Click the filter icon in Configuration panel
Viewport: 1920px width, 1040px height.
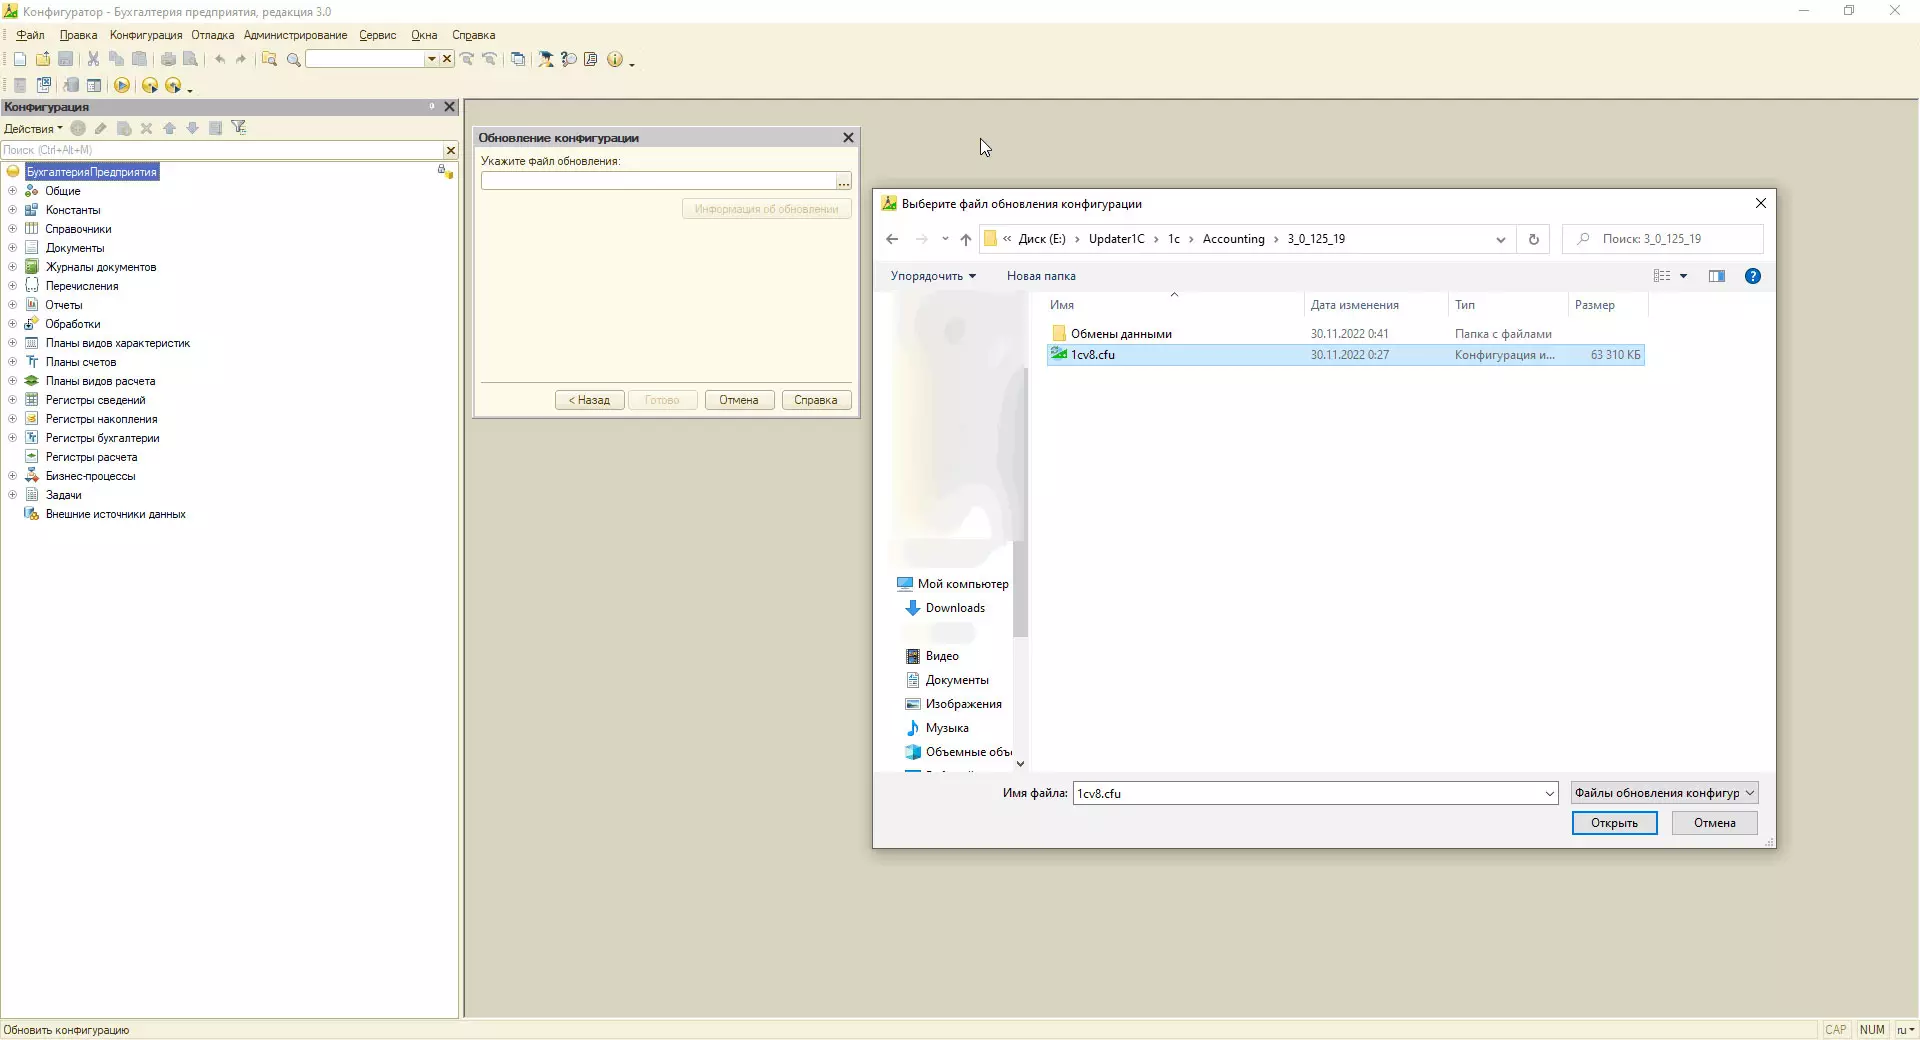[x=238, y=128]
